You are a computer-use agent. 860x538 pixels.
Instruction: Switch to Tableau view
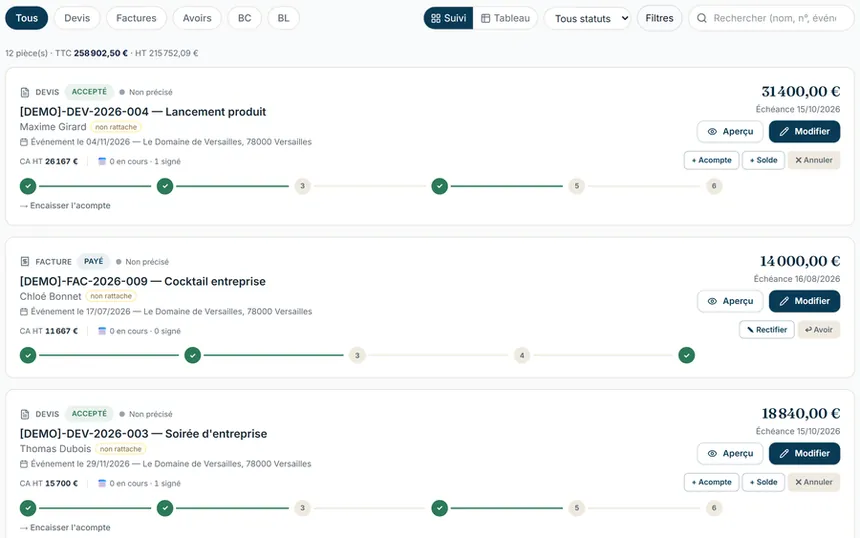pos(506,18)
